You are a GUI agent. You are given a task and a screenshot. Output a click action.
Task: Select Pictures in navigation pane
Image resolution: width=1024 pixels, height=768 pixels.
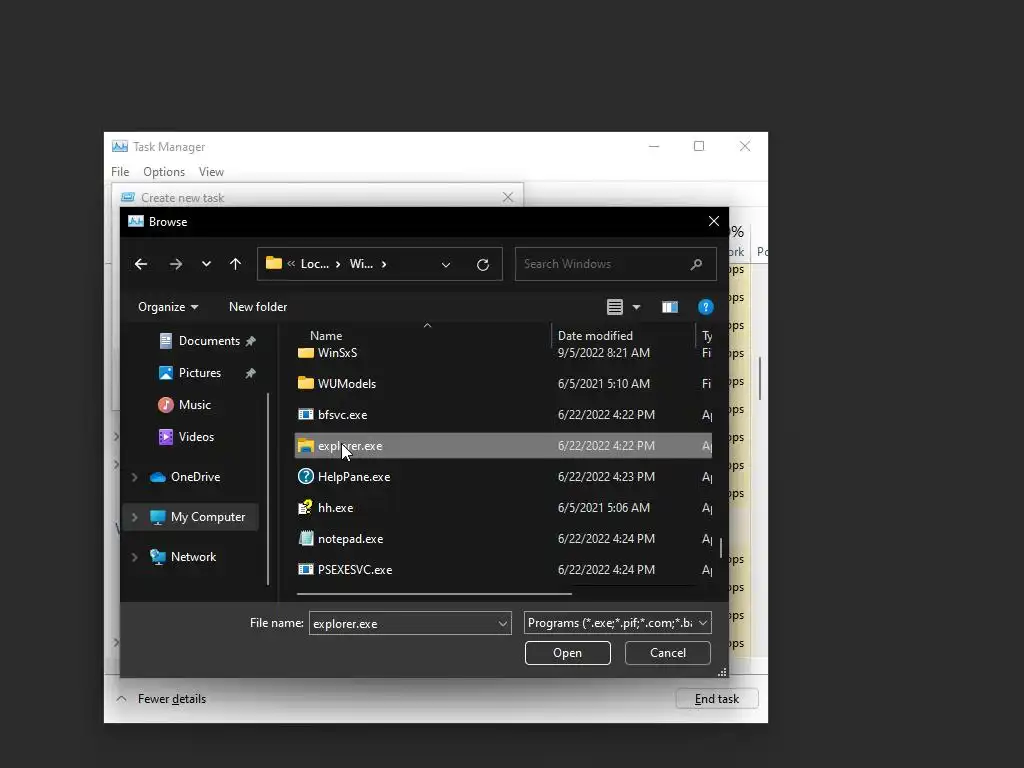point(200,373)
